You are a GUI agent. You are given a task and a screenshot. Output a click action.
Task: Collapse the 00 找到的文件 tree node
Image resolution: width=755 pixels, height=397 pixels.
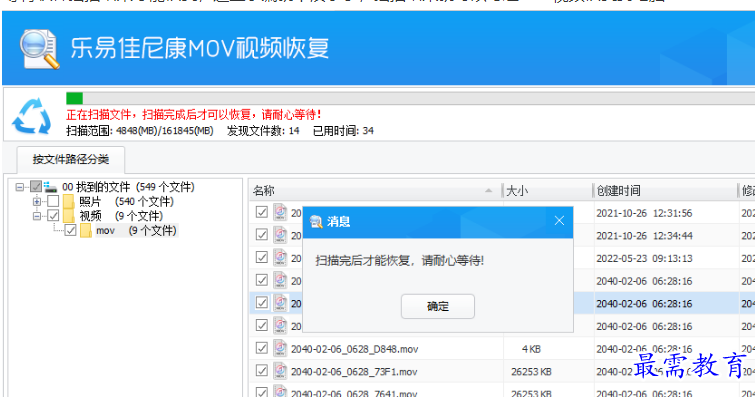(20, 187)
